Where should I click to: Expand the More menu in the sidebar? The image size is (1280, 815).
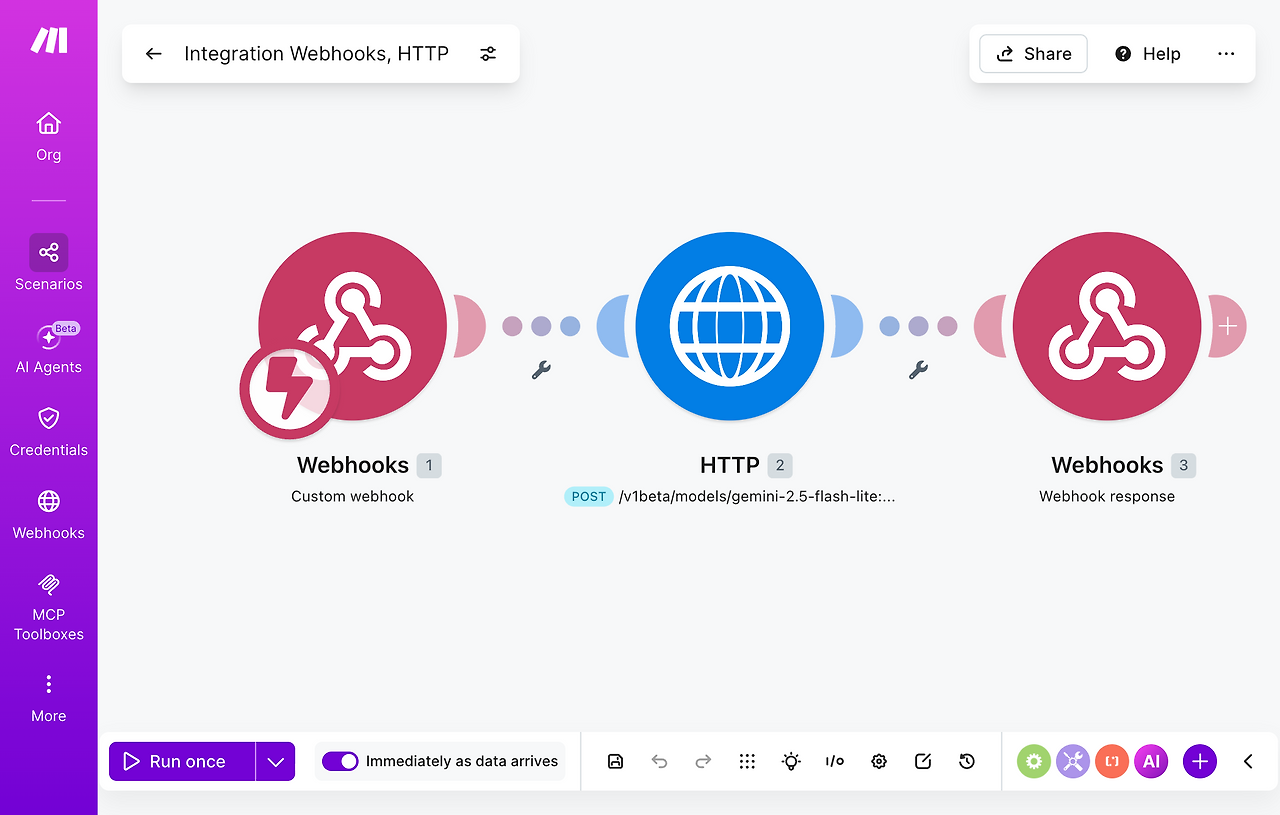tap(48, 697)
